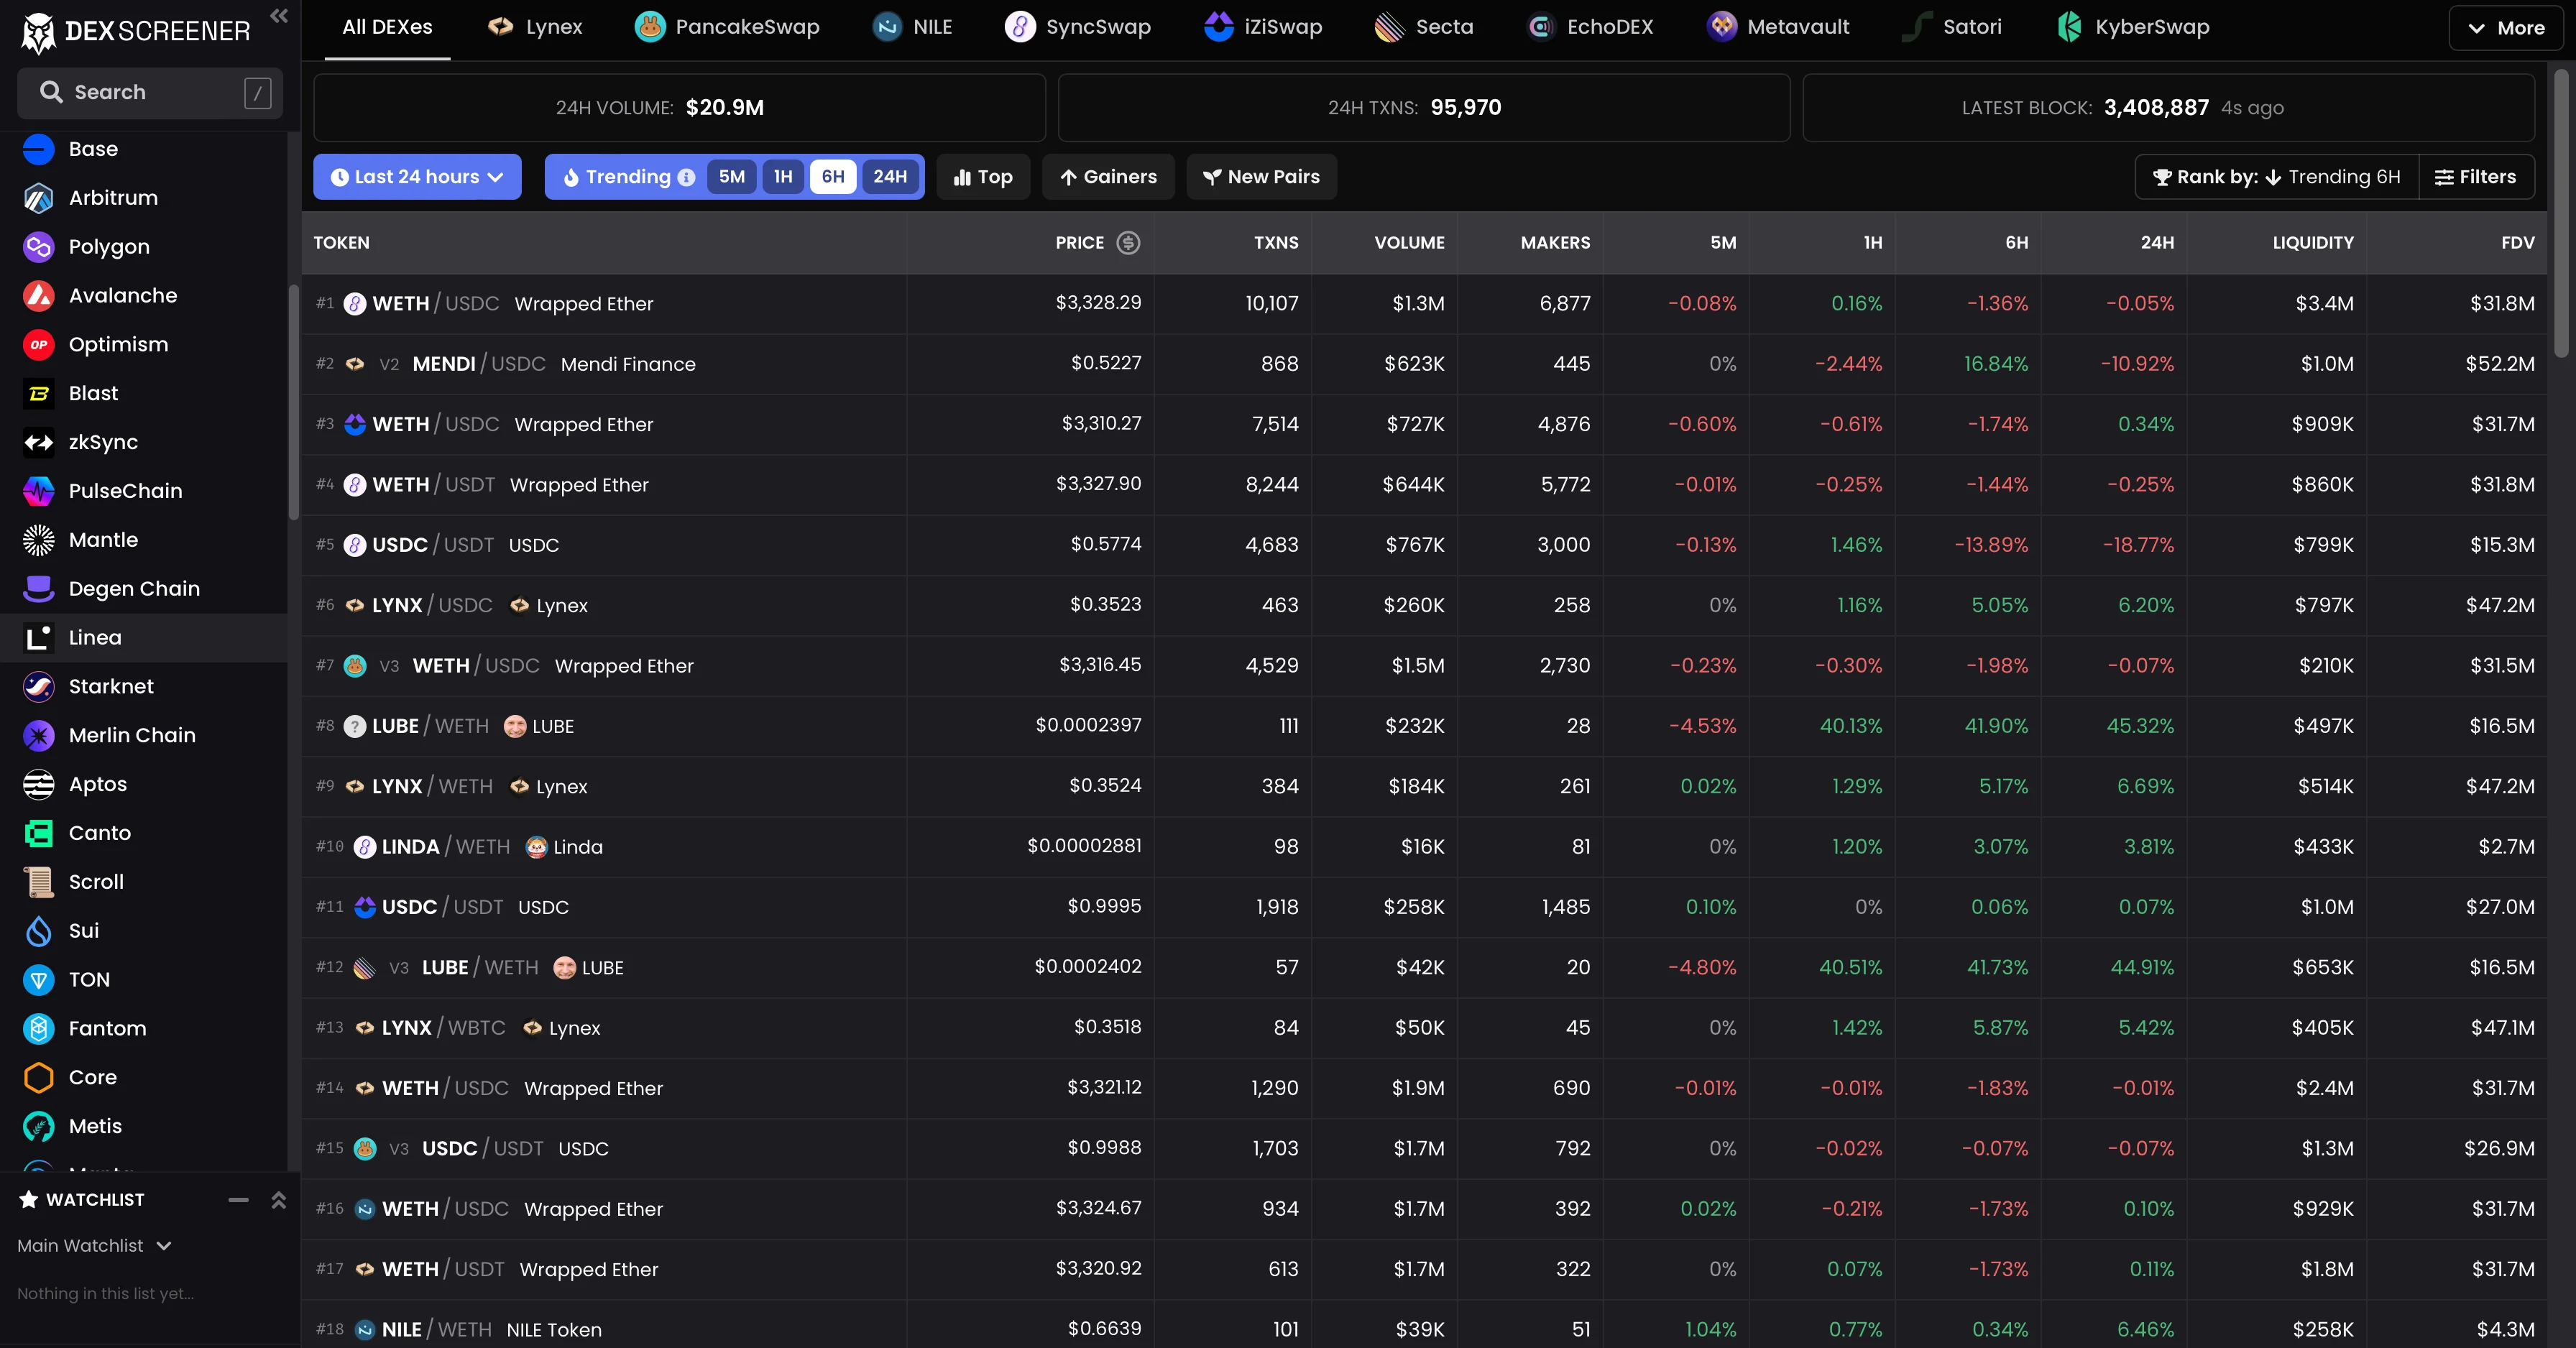Collapse the sidebar with double-chevron icon

pyautogui.click(x=279, y=16)
